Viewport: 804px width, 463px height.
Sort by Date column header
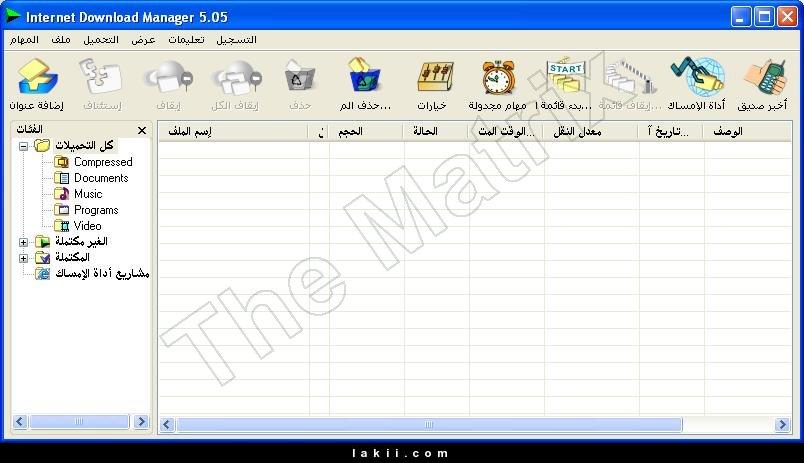tap(671, 131)
